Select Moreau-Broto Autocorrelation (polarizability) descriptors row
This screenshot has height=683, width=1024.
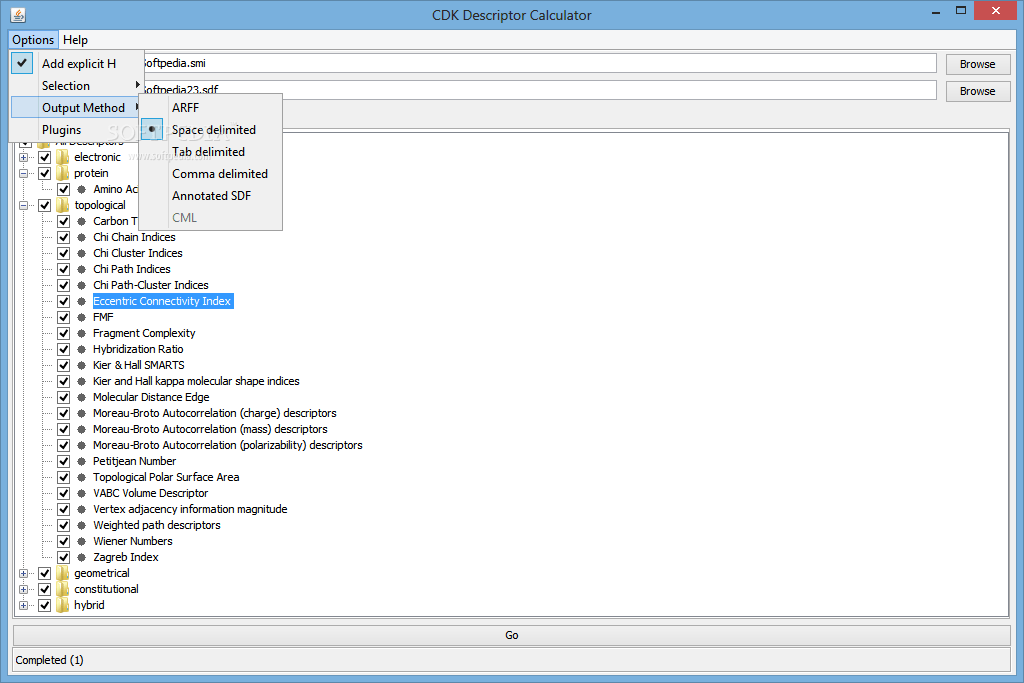point(227,445)
